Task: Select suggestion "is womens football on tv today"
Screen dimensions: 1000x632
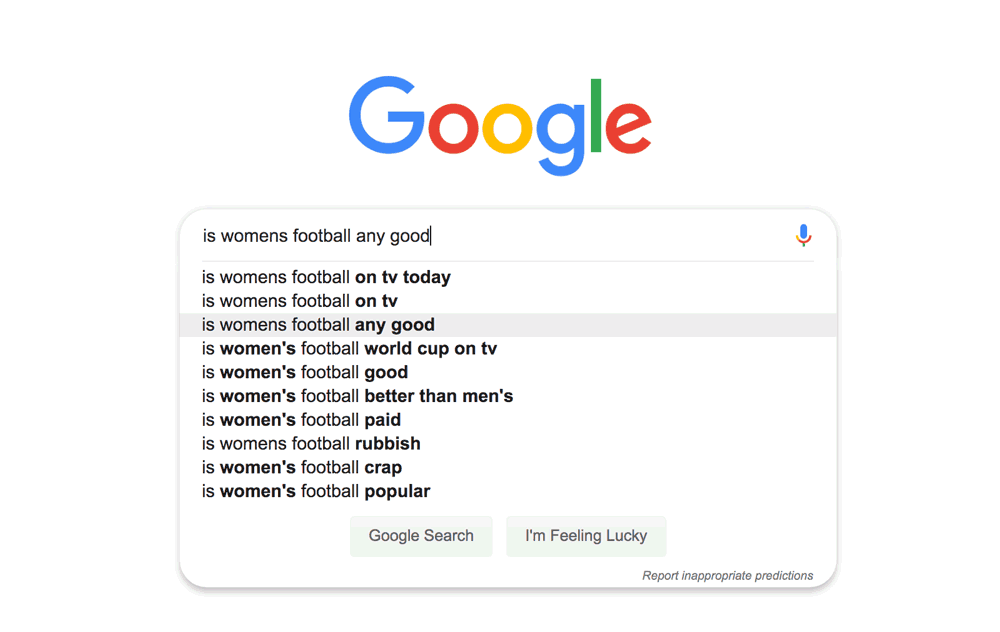Action: [326, 277]
